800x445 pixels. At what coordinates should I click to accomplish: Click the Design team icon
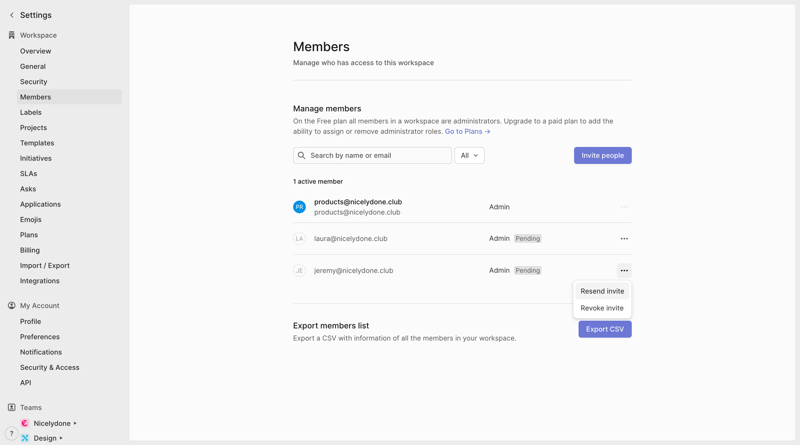[24, 438]
